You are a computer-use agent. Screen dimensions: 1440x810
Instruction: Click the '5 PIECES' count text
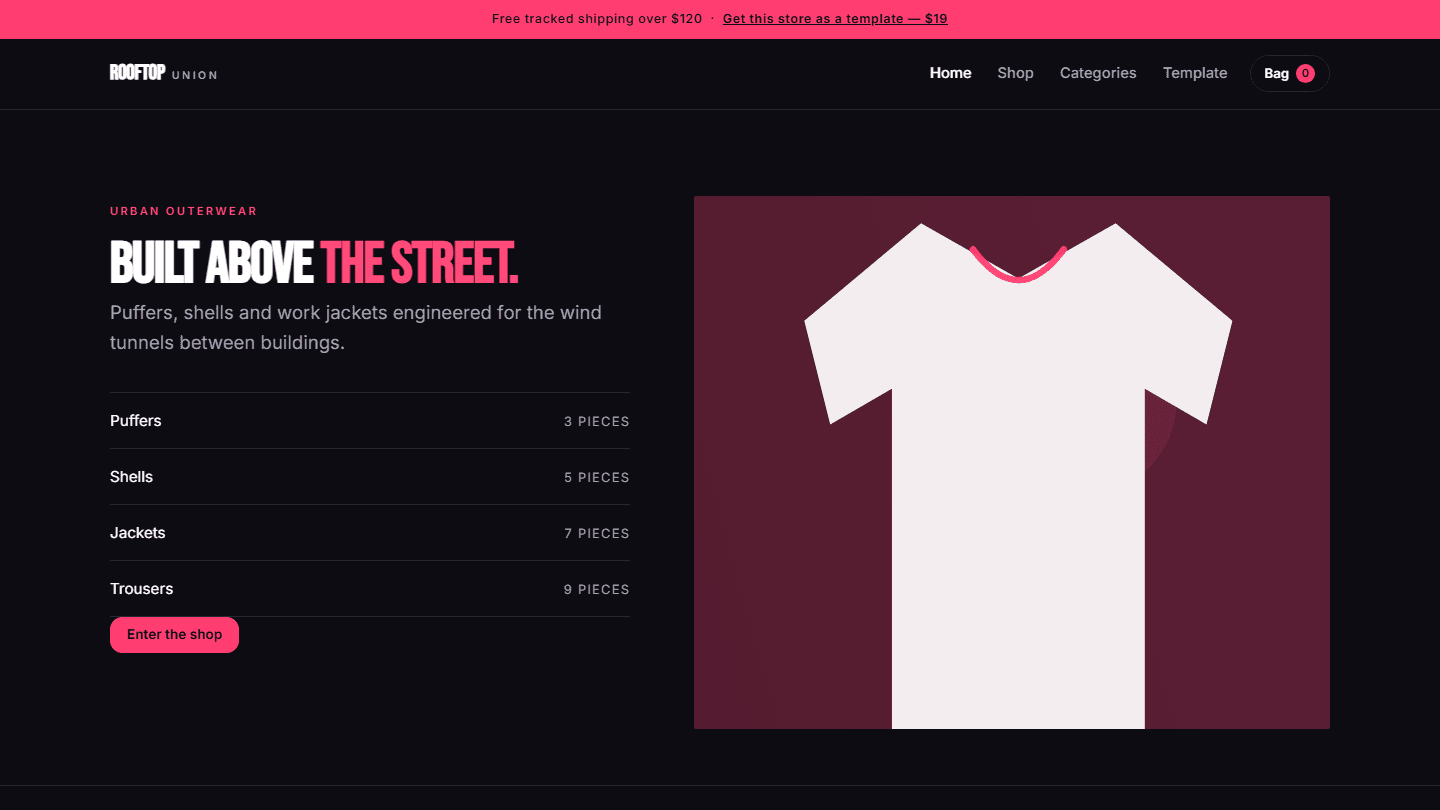[x=597, y=478]
